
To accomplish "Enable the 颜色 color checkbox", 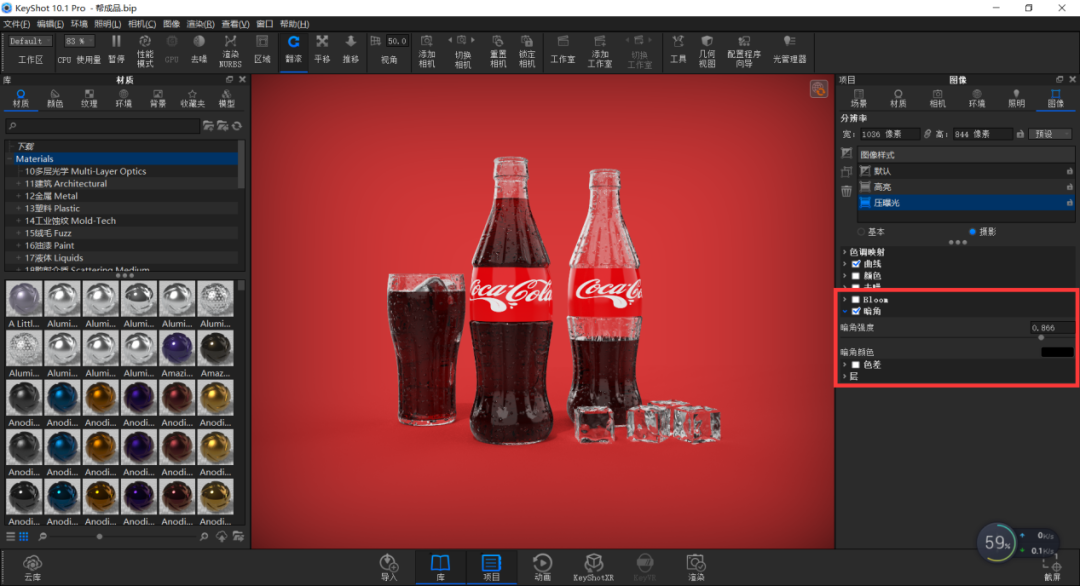I will 855,275.
